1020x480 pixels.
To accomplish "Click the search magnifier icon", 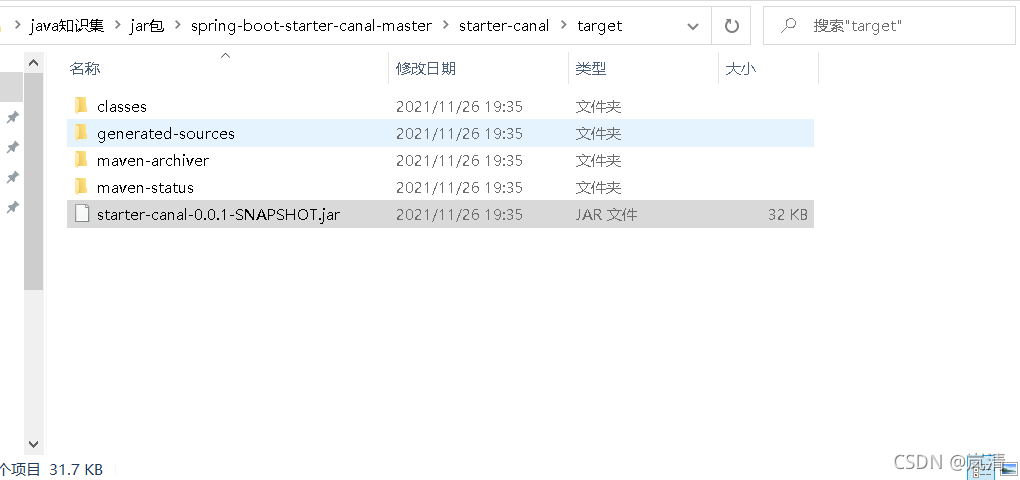I will [x=788, y=25].
